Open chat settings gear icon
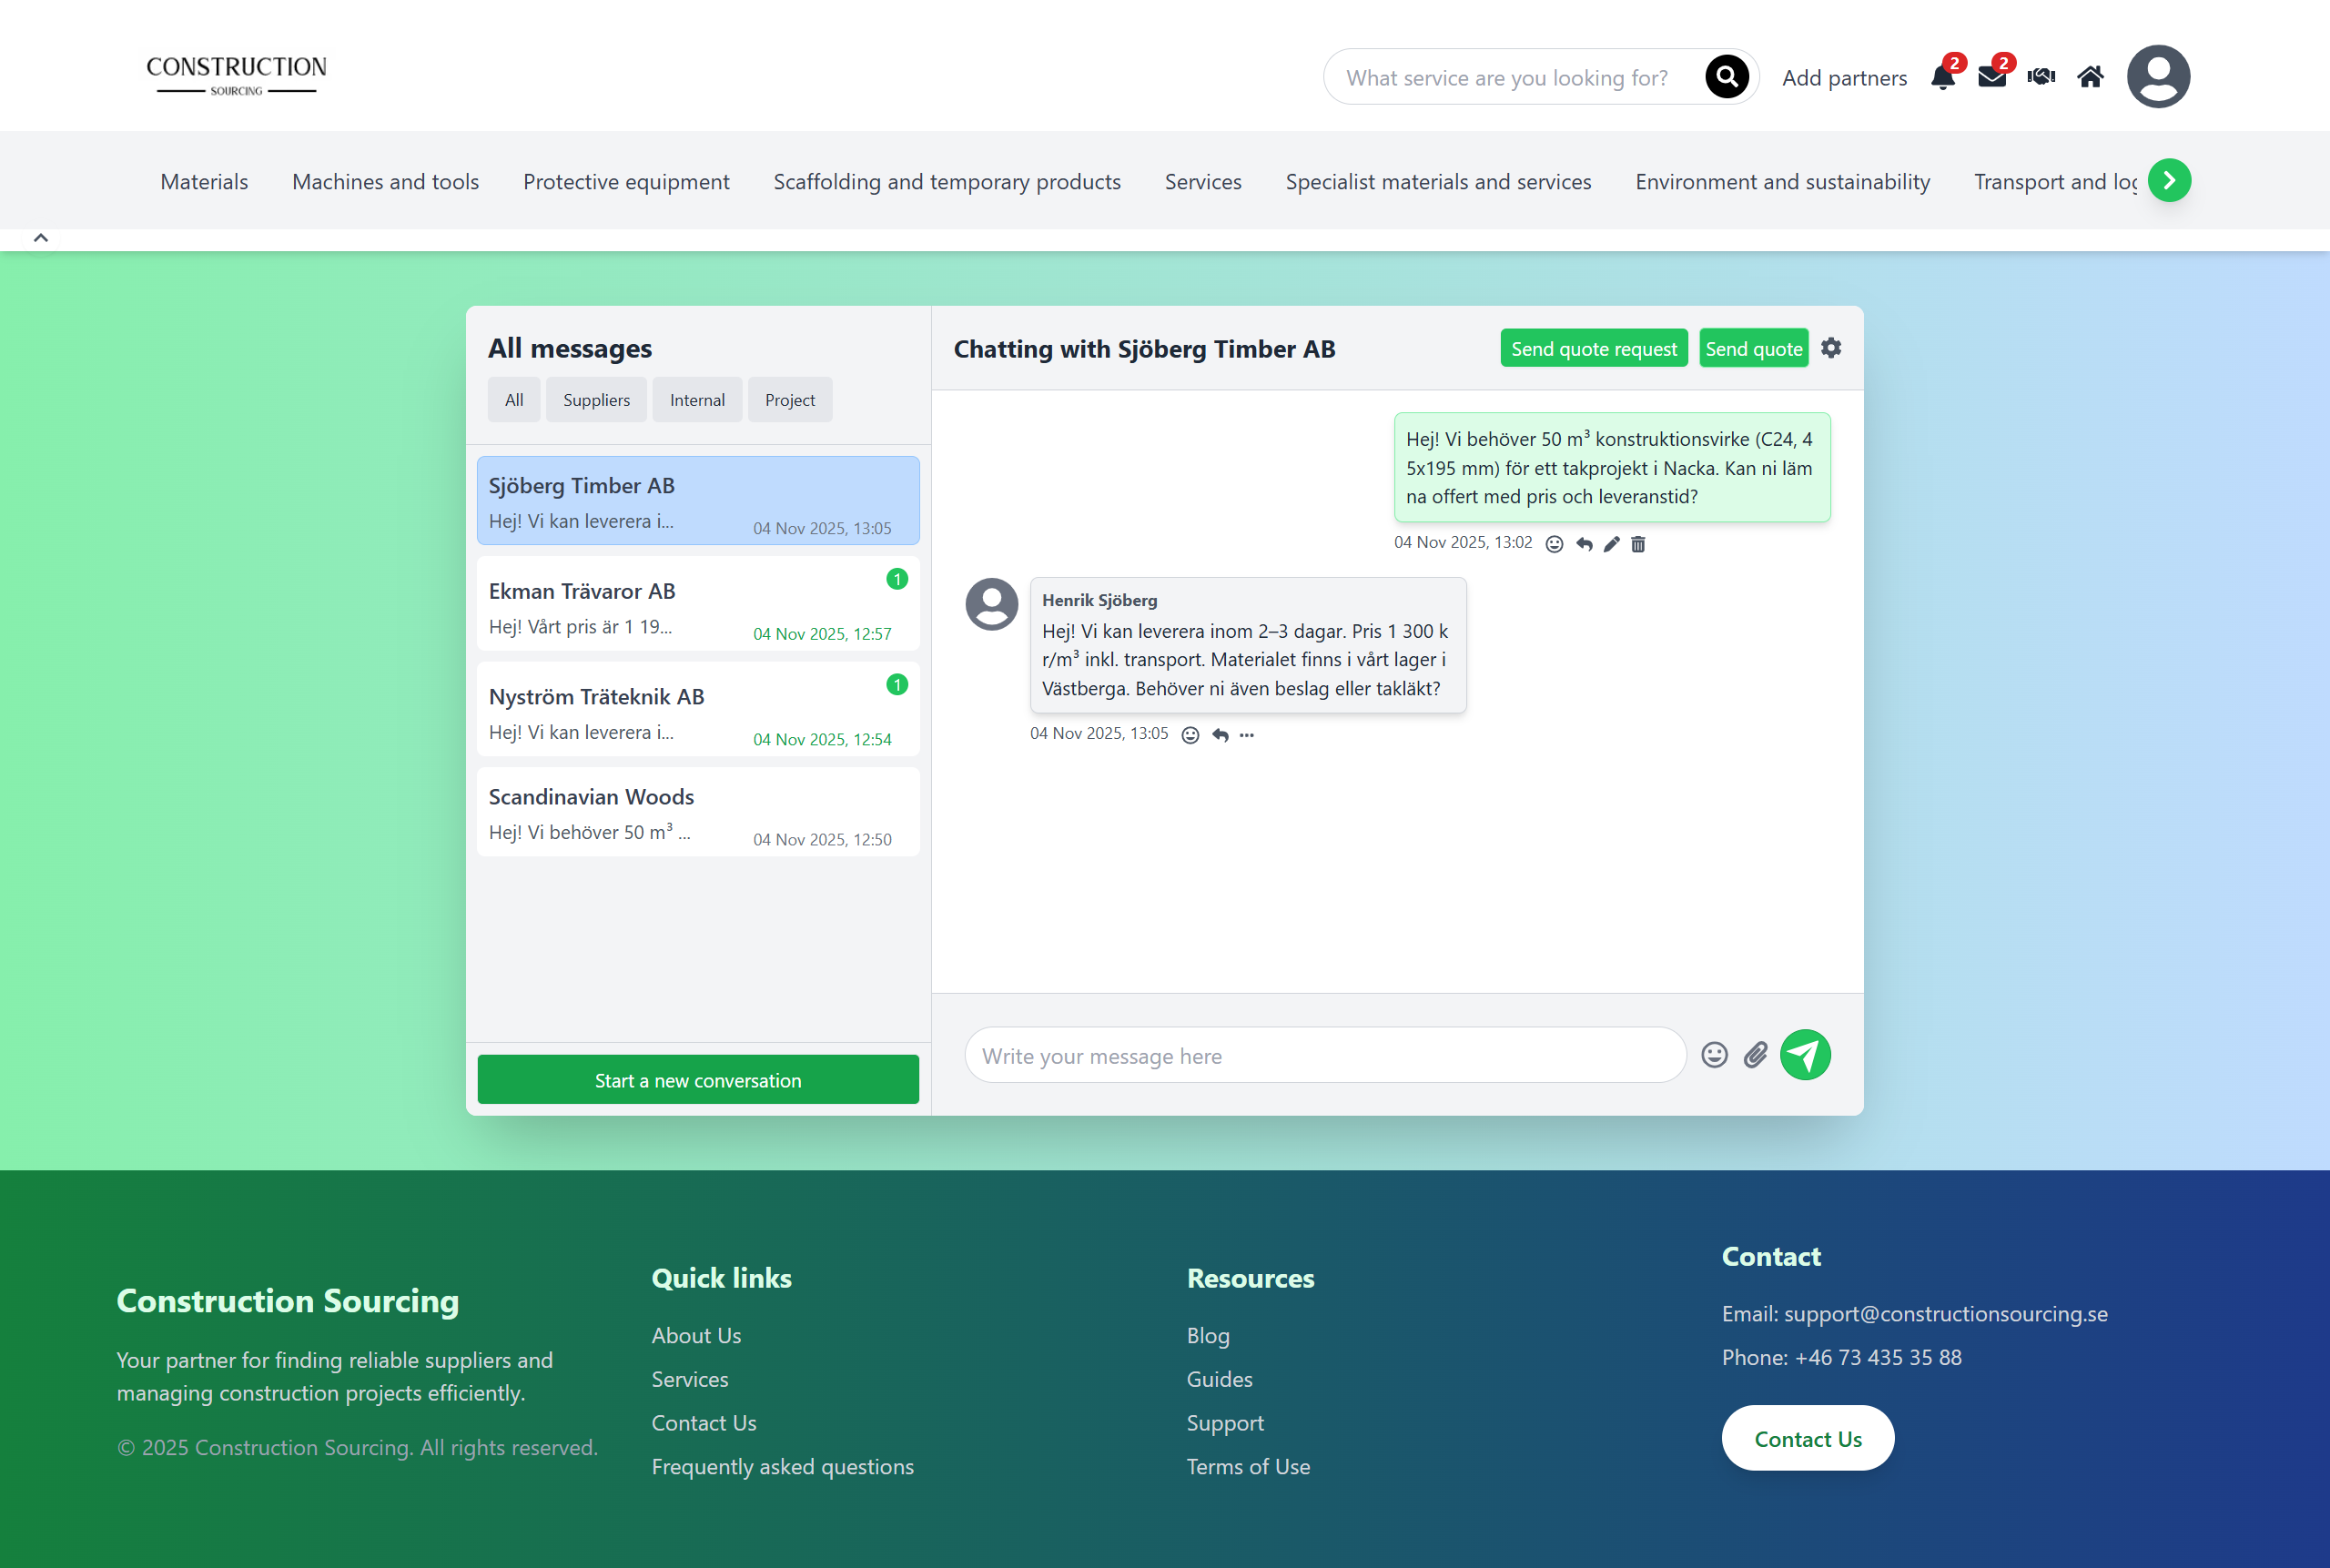 tap(1831, 348)
